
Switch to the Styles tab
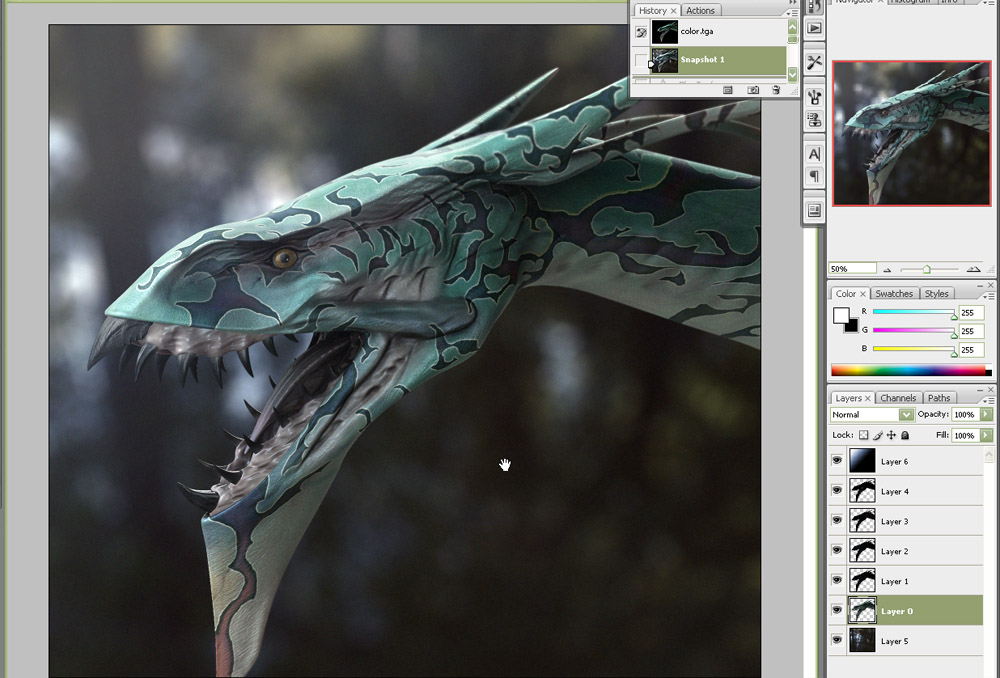pyautogui.click(x=936, y=294)
